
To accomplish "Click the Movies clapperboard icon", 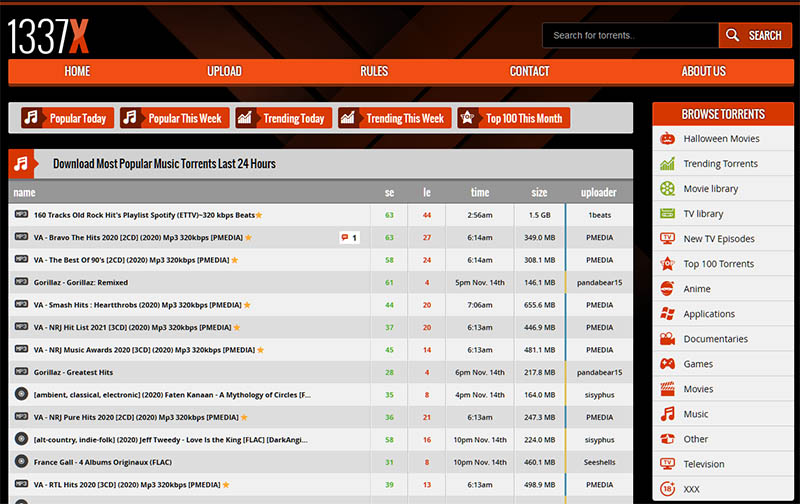I will coord(667,388).
